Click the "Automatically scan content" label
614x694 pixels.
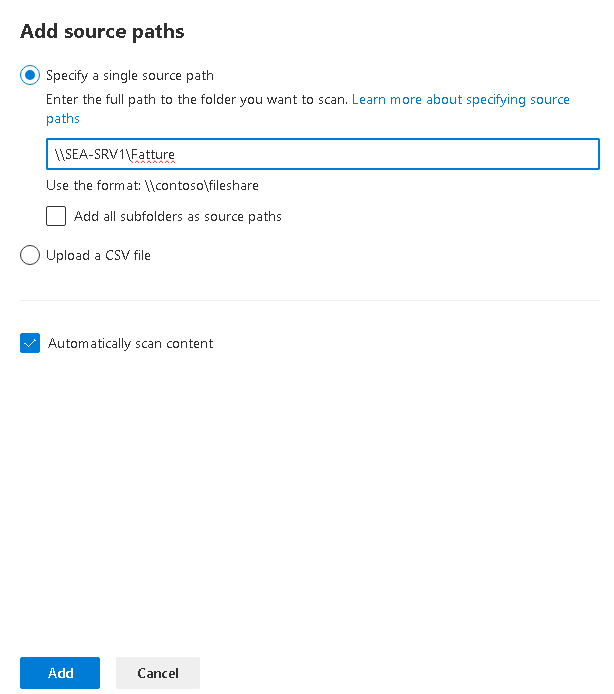pos(131,343)
